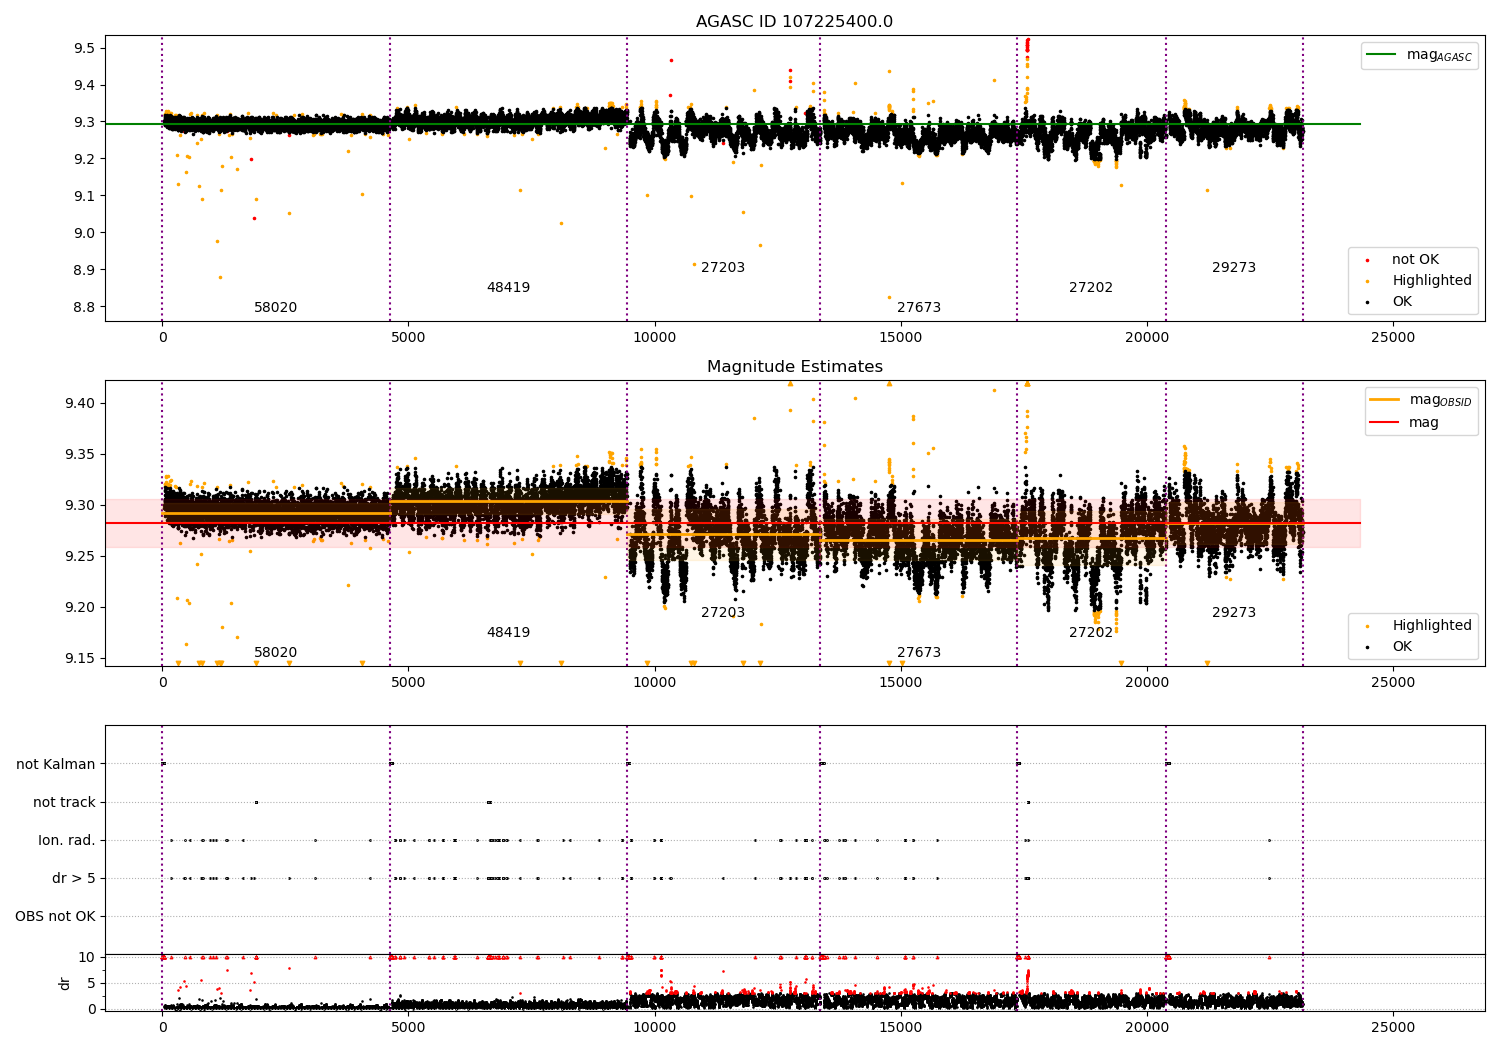Click obsid label 58020 in Magnitude Estimates plot
The width and height of the screenshot is (1500, 1050).
pos(275,653)
